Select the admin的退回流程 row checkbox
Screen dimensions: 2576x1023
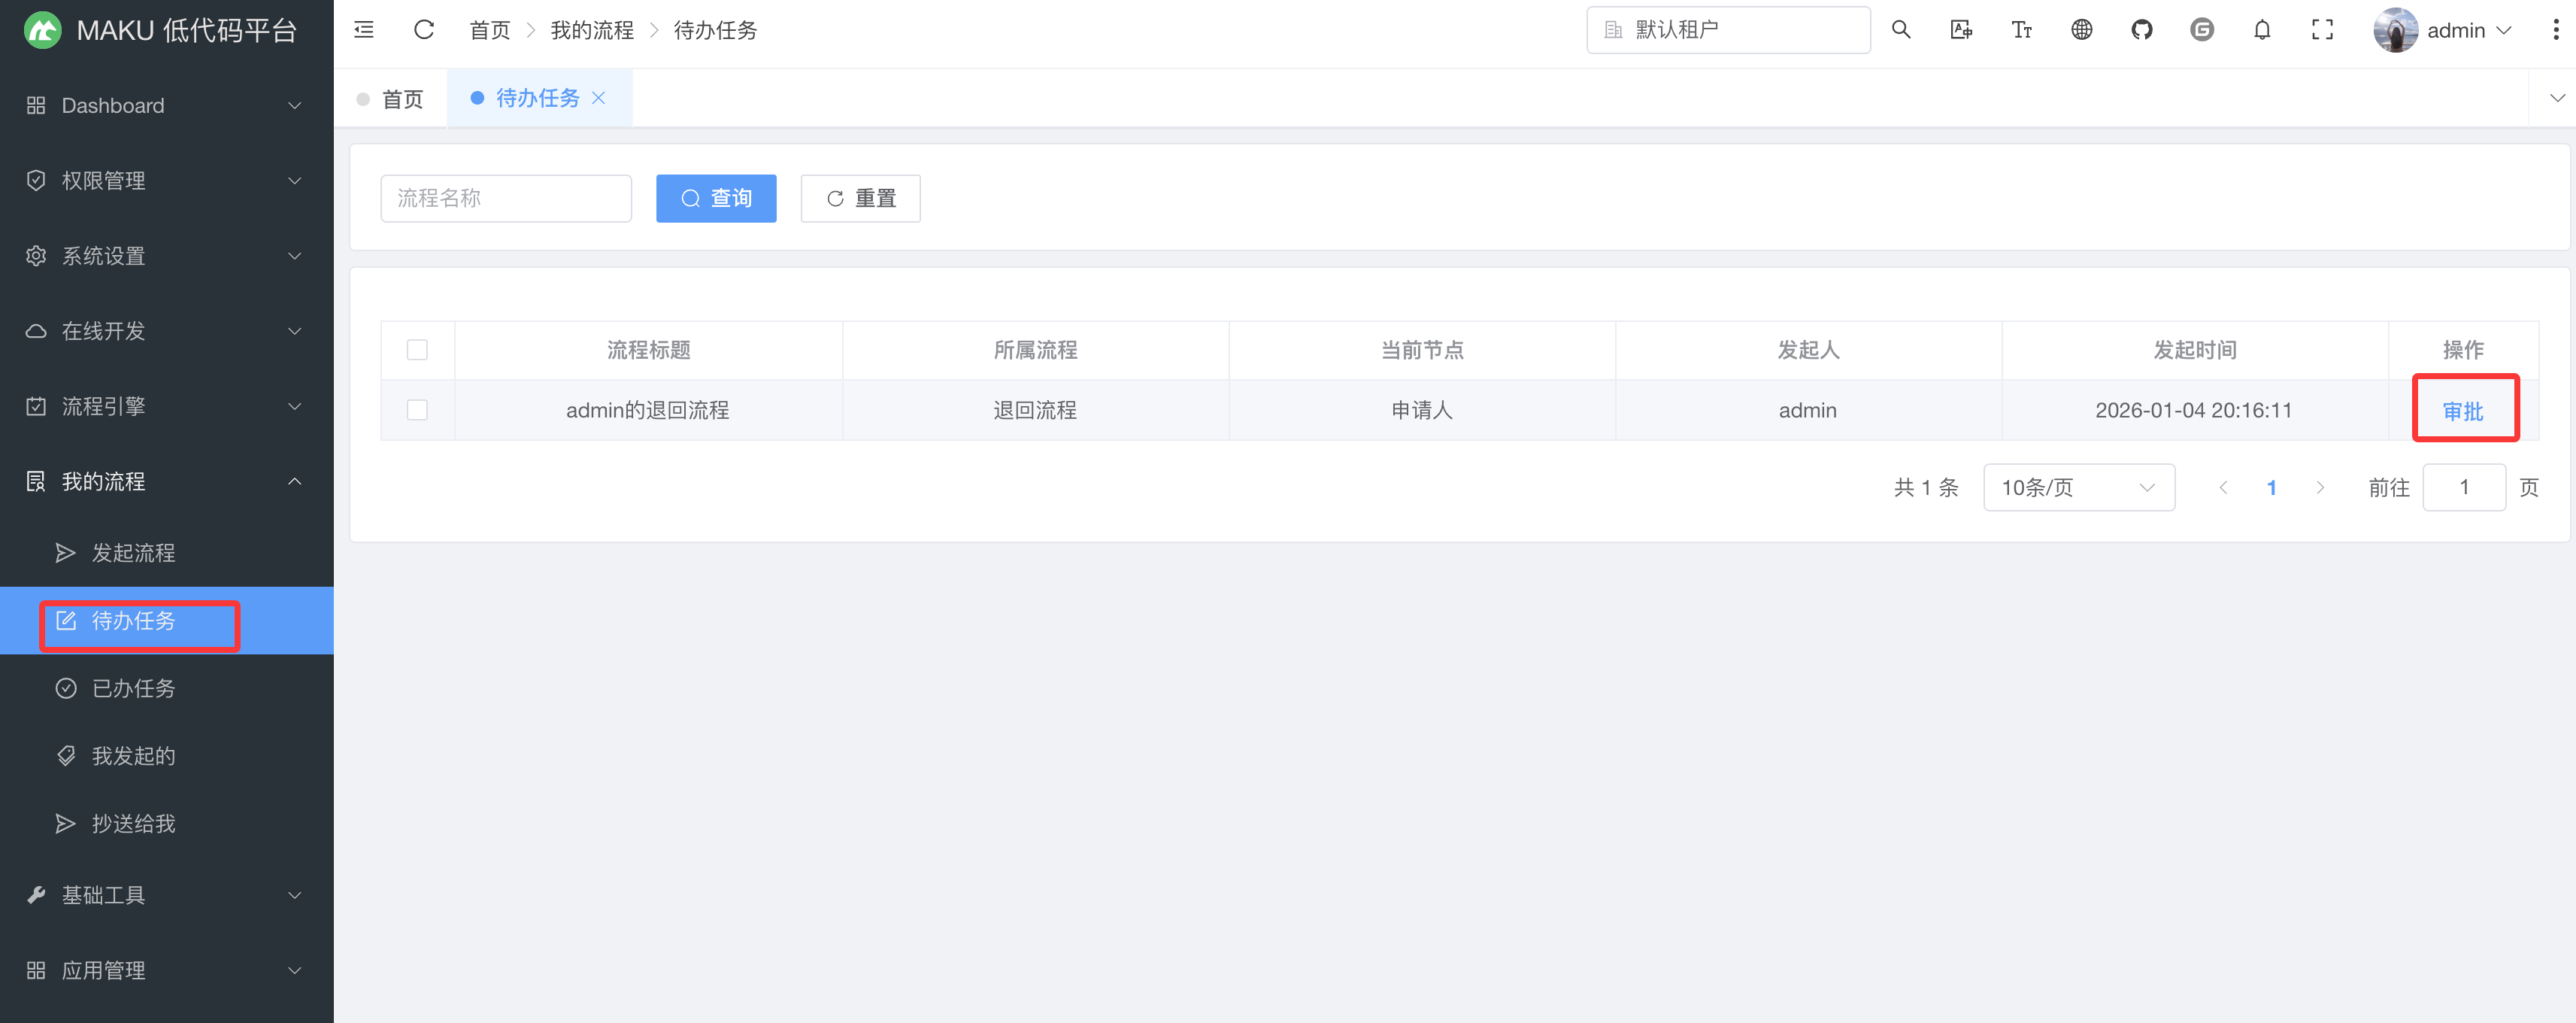point(417,410)
